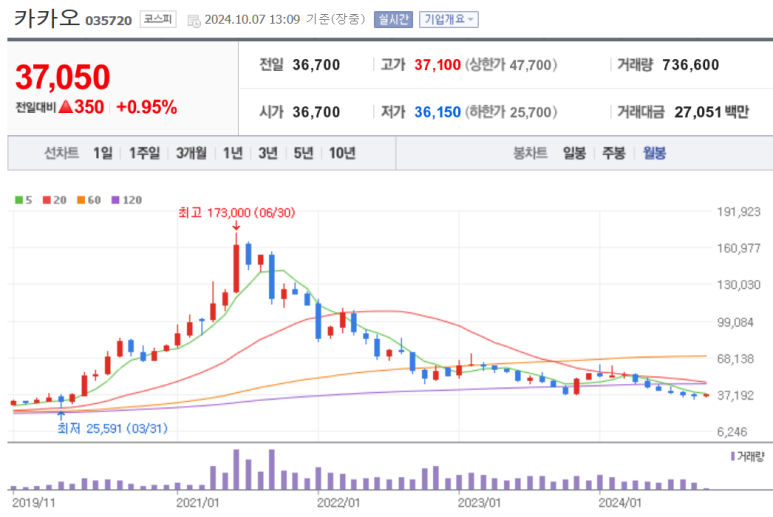The width and height of the screenshot is (773, 517).
Task: Click the 최고 173,000 (06/30) high label
Action: (x=236, y=213)
